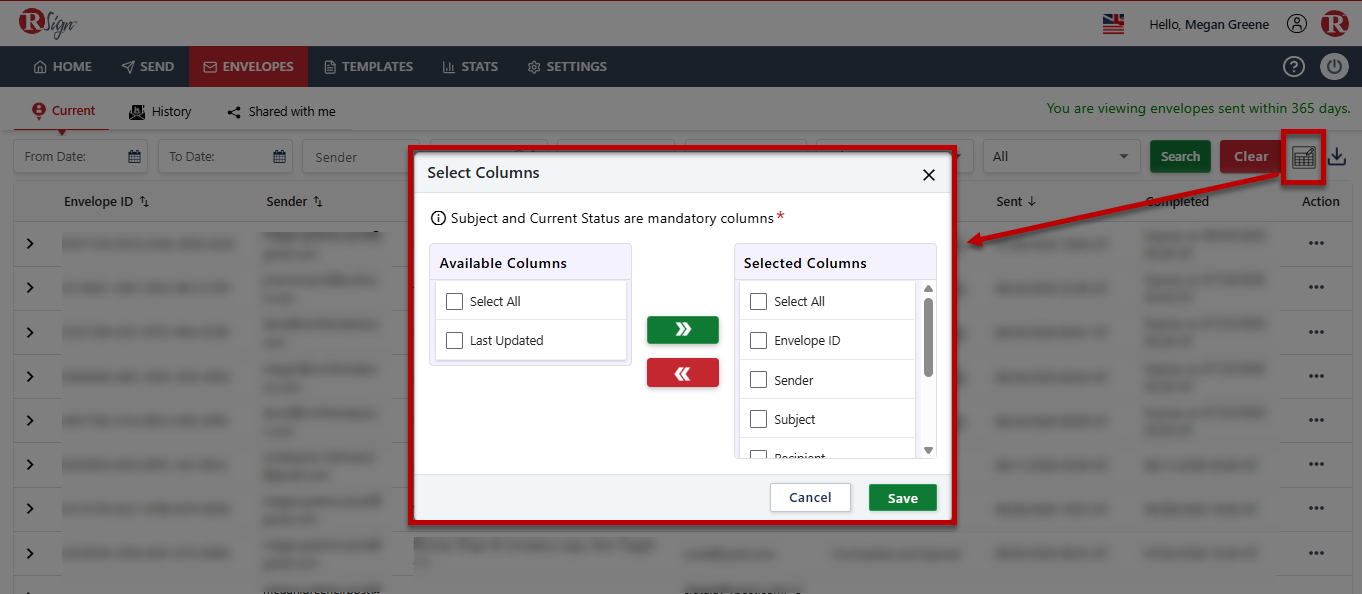
Task: Check the Last Updated column checkbox
Action: click(454, 340)
